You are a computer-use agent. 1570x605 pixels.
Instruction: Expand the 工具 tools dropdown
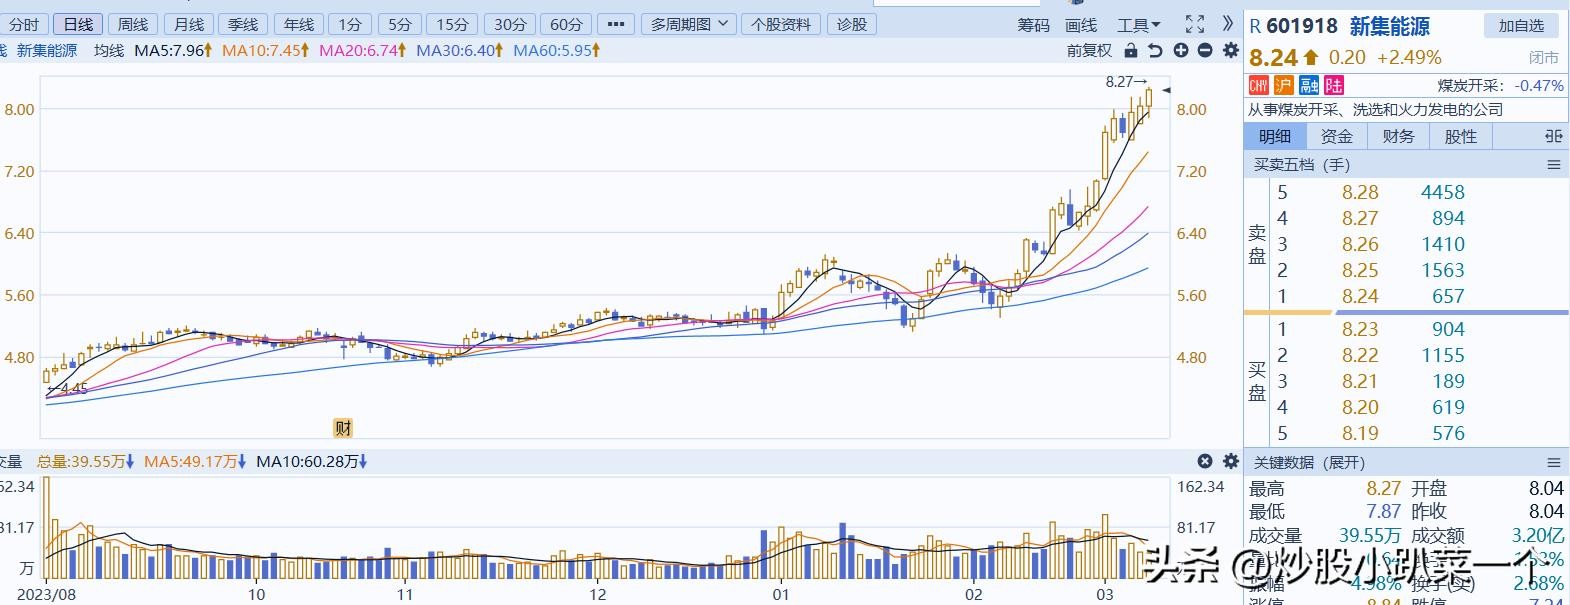pyautogui.click(x=1139, y=25)
